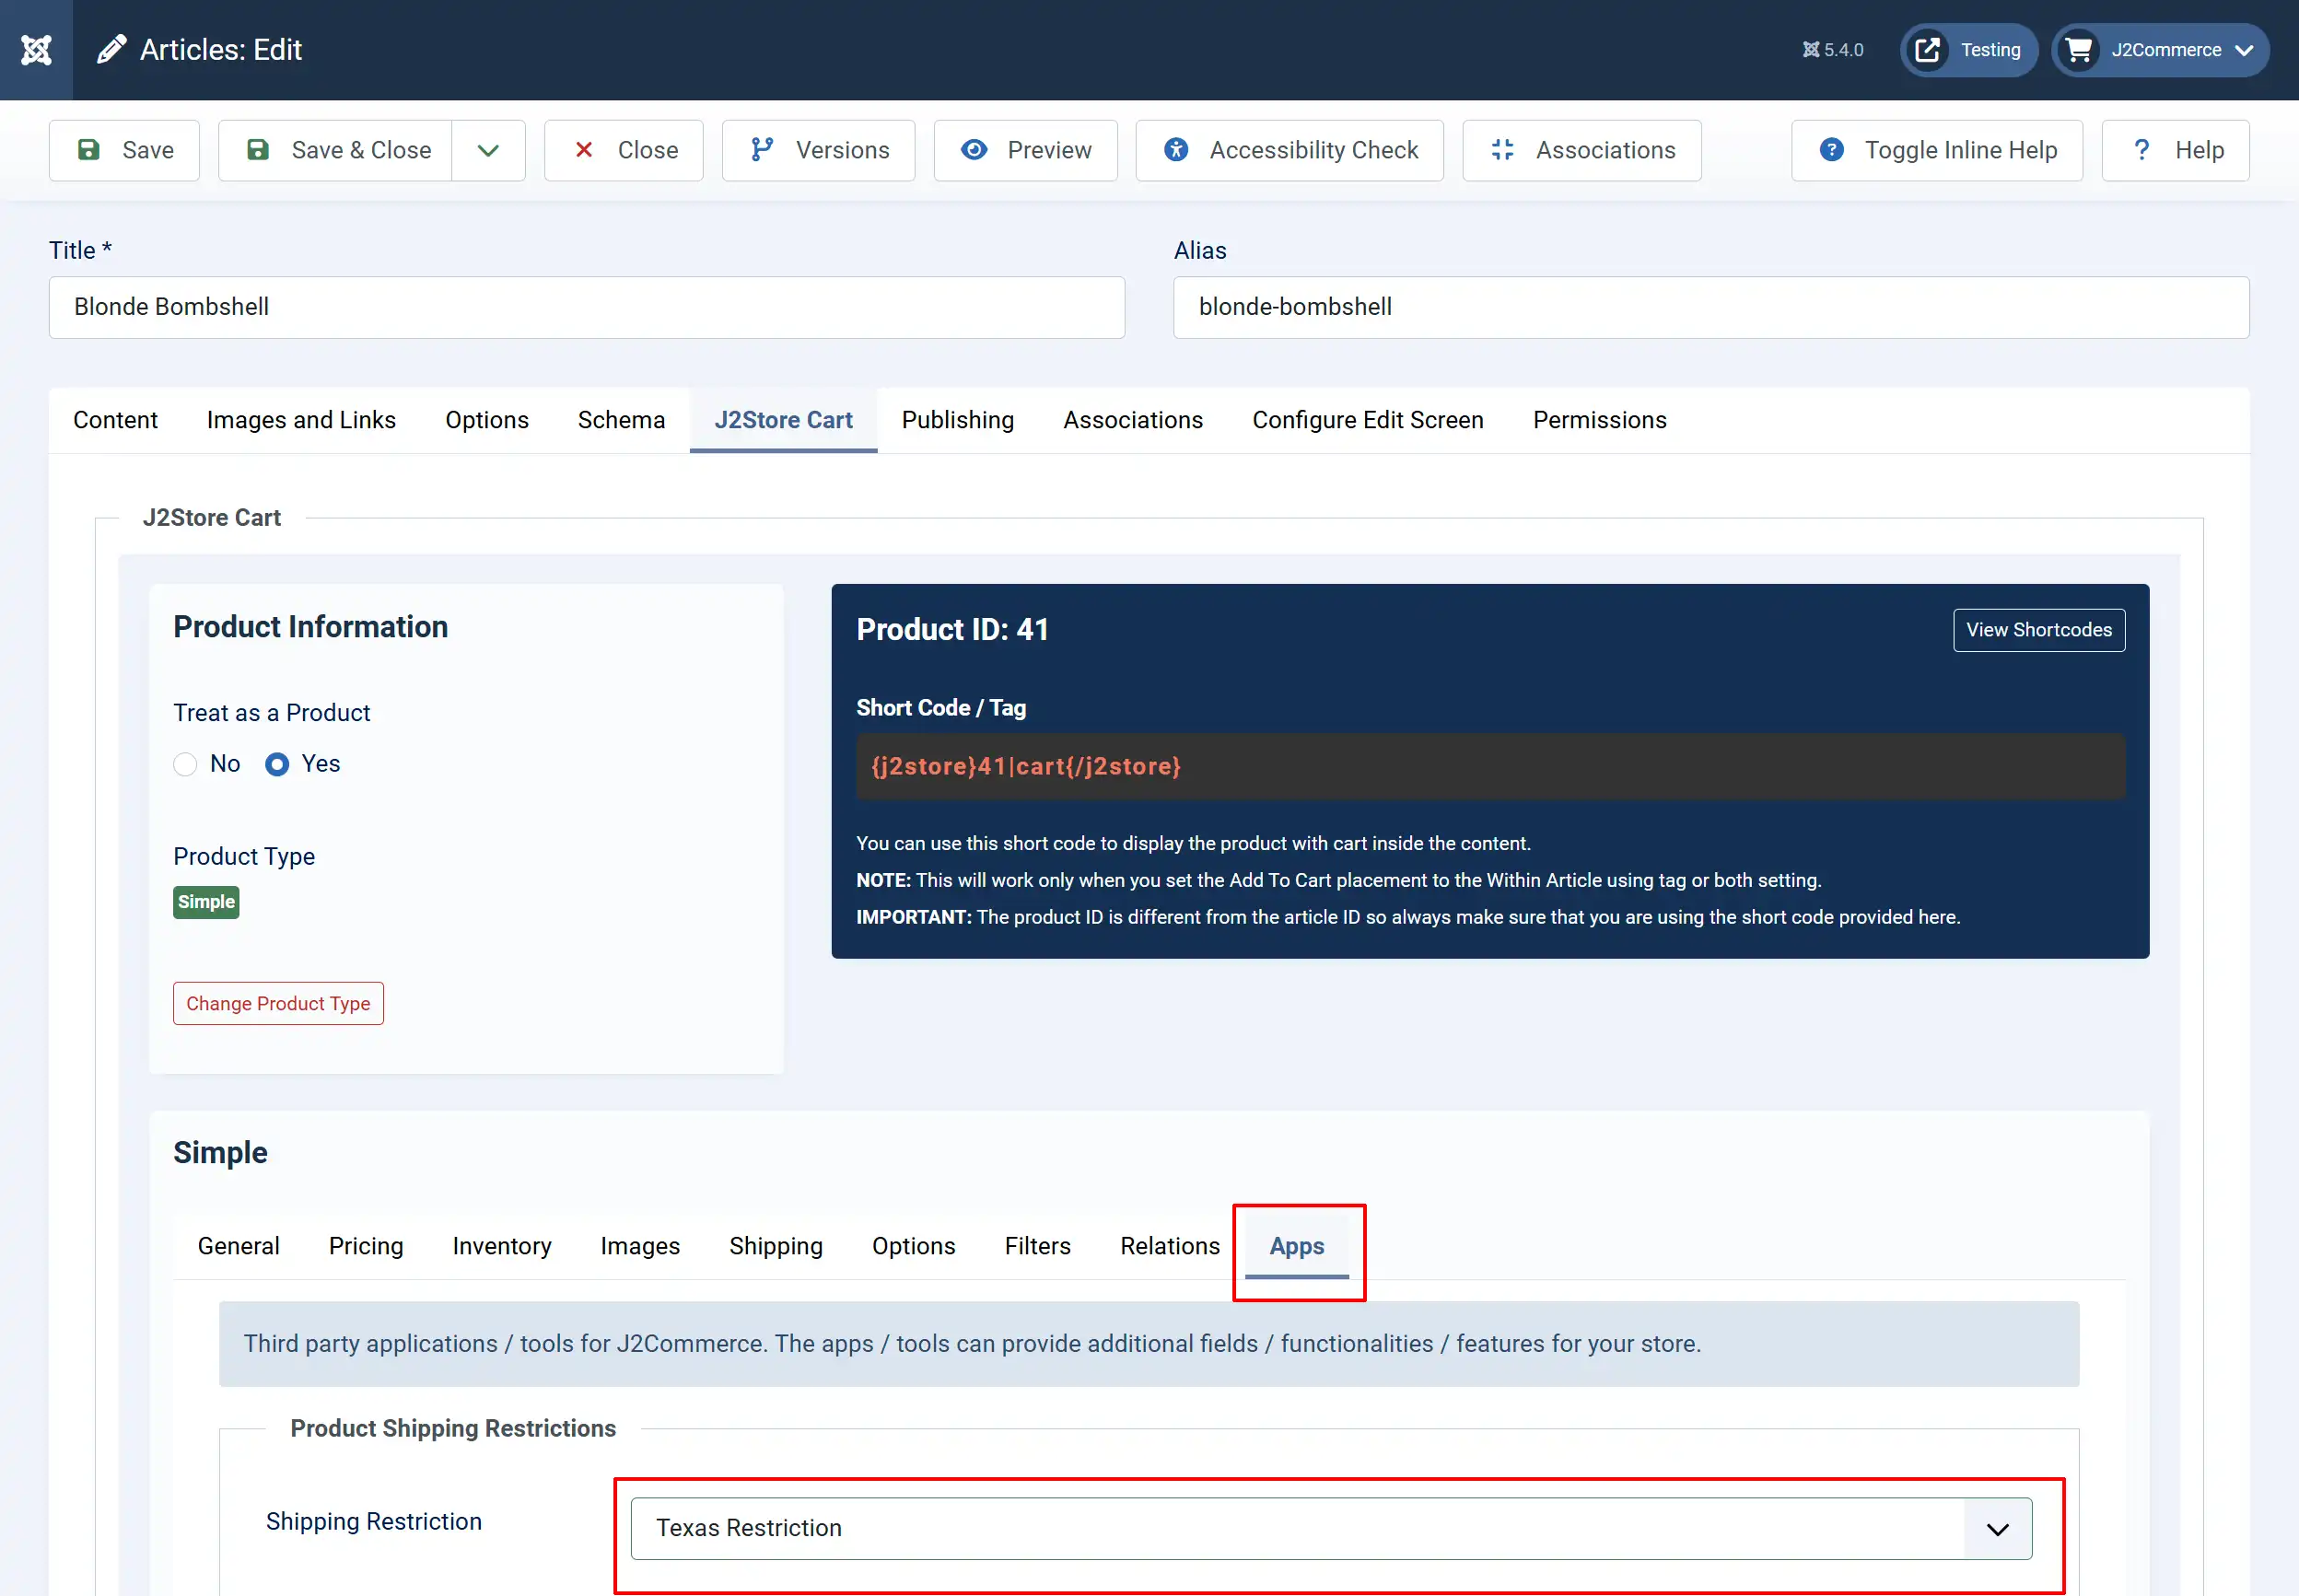The image size is (2299, 1596).
Task: Select Yes for Treat as a Product
Action: [277, 765]
